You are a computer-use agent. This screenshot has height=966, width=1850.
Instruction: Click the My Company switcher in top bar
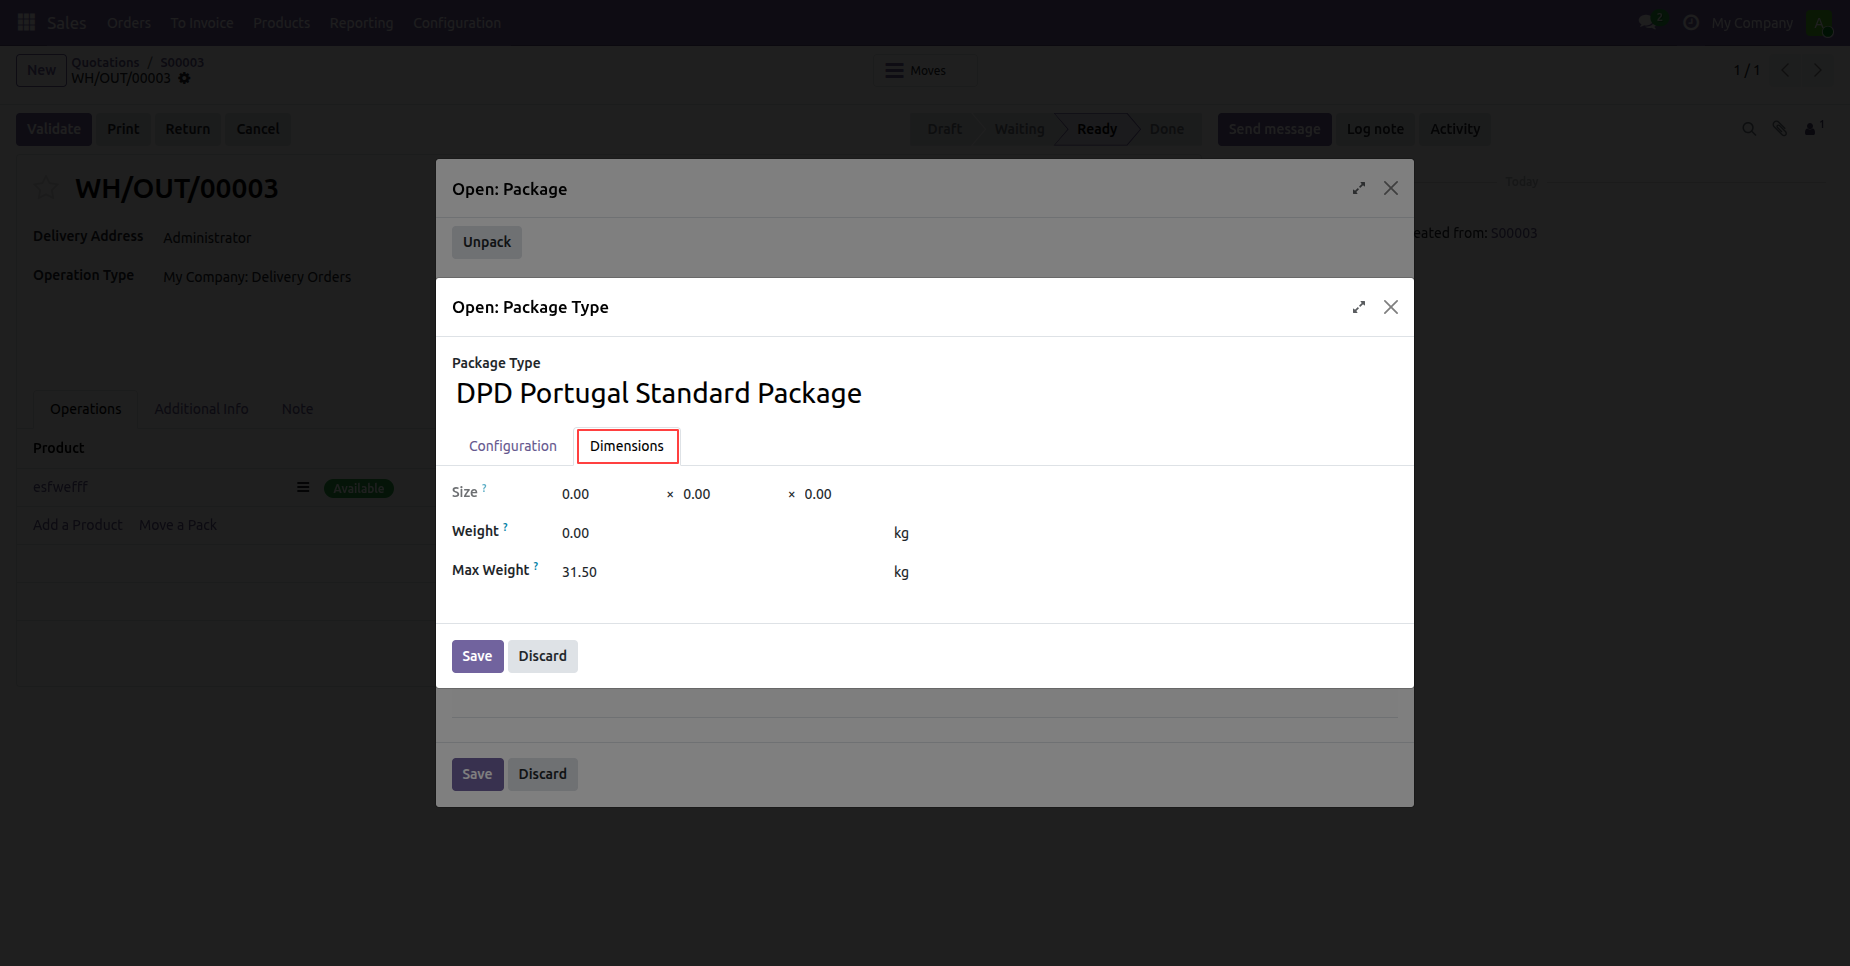(x=1752, y=23)
